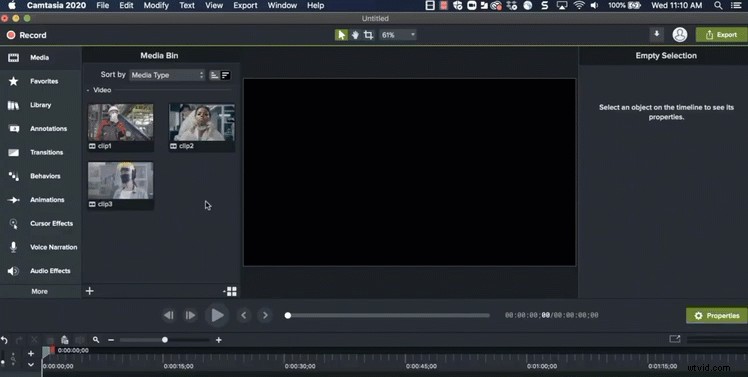Add a new track with plus icon

(x=31, y=354)
